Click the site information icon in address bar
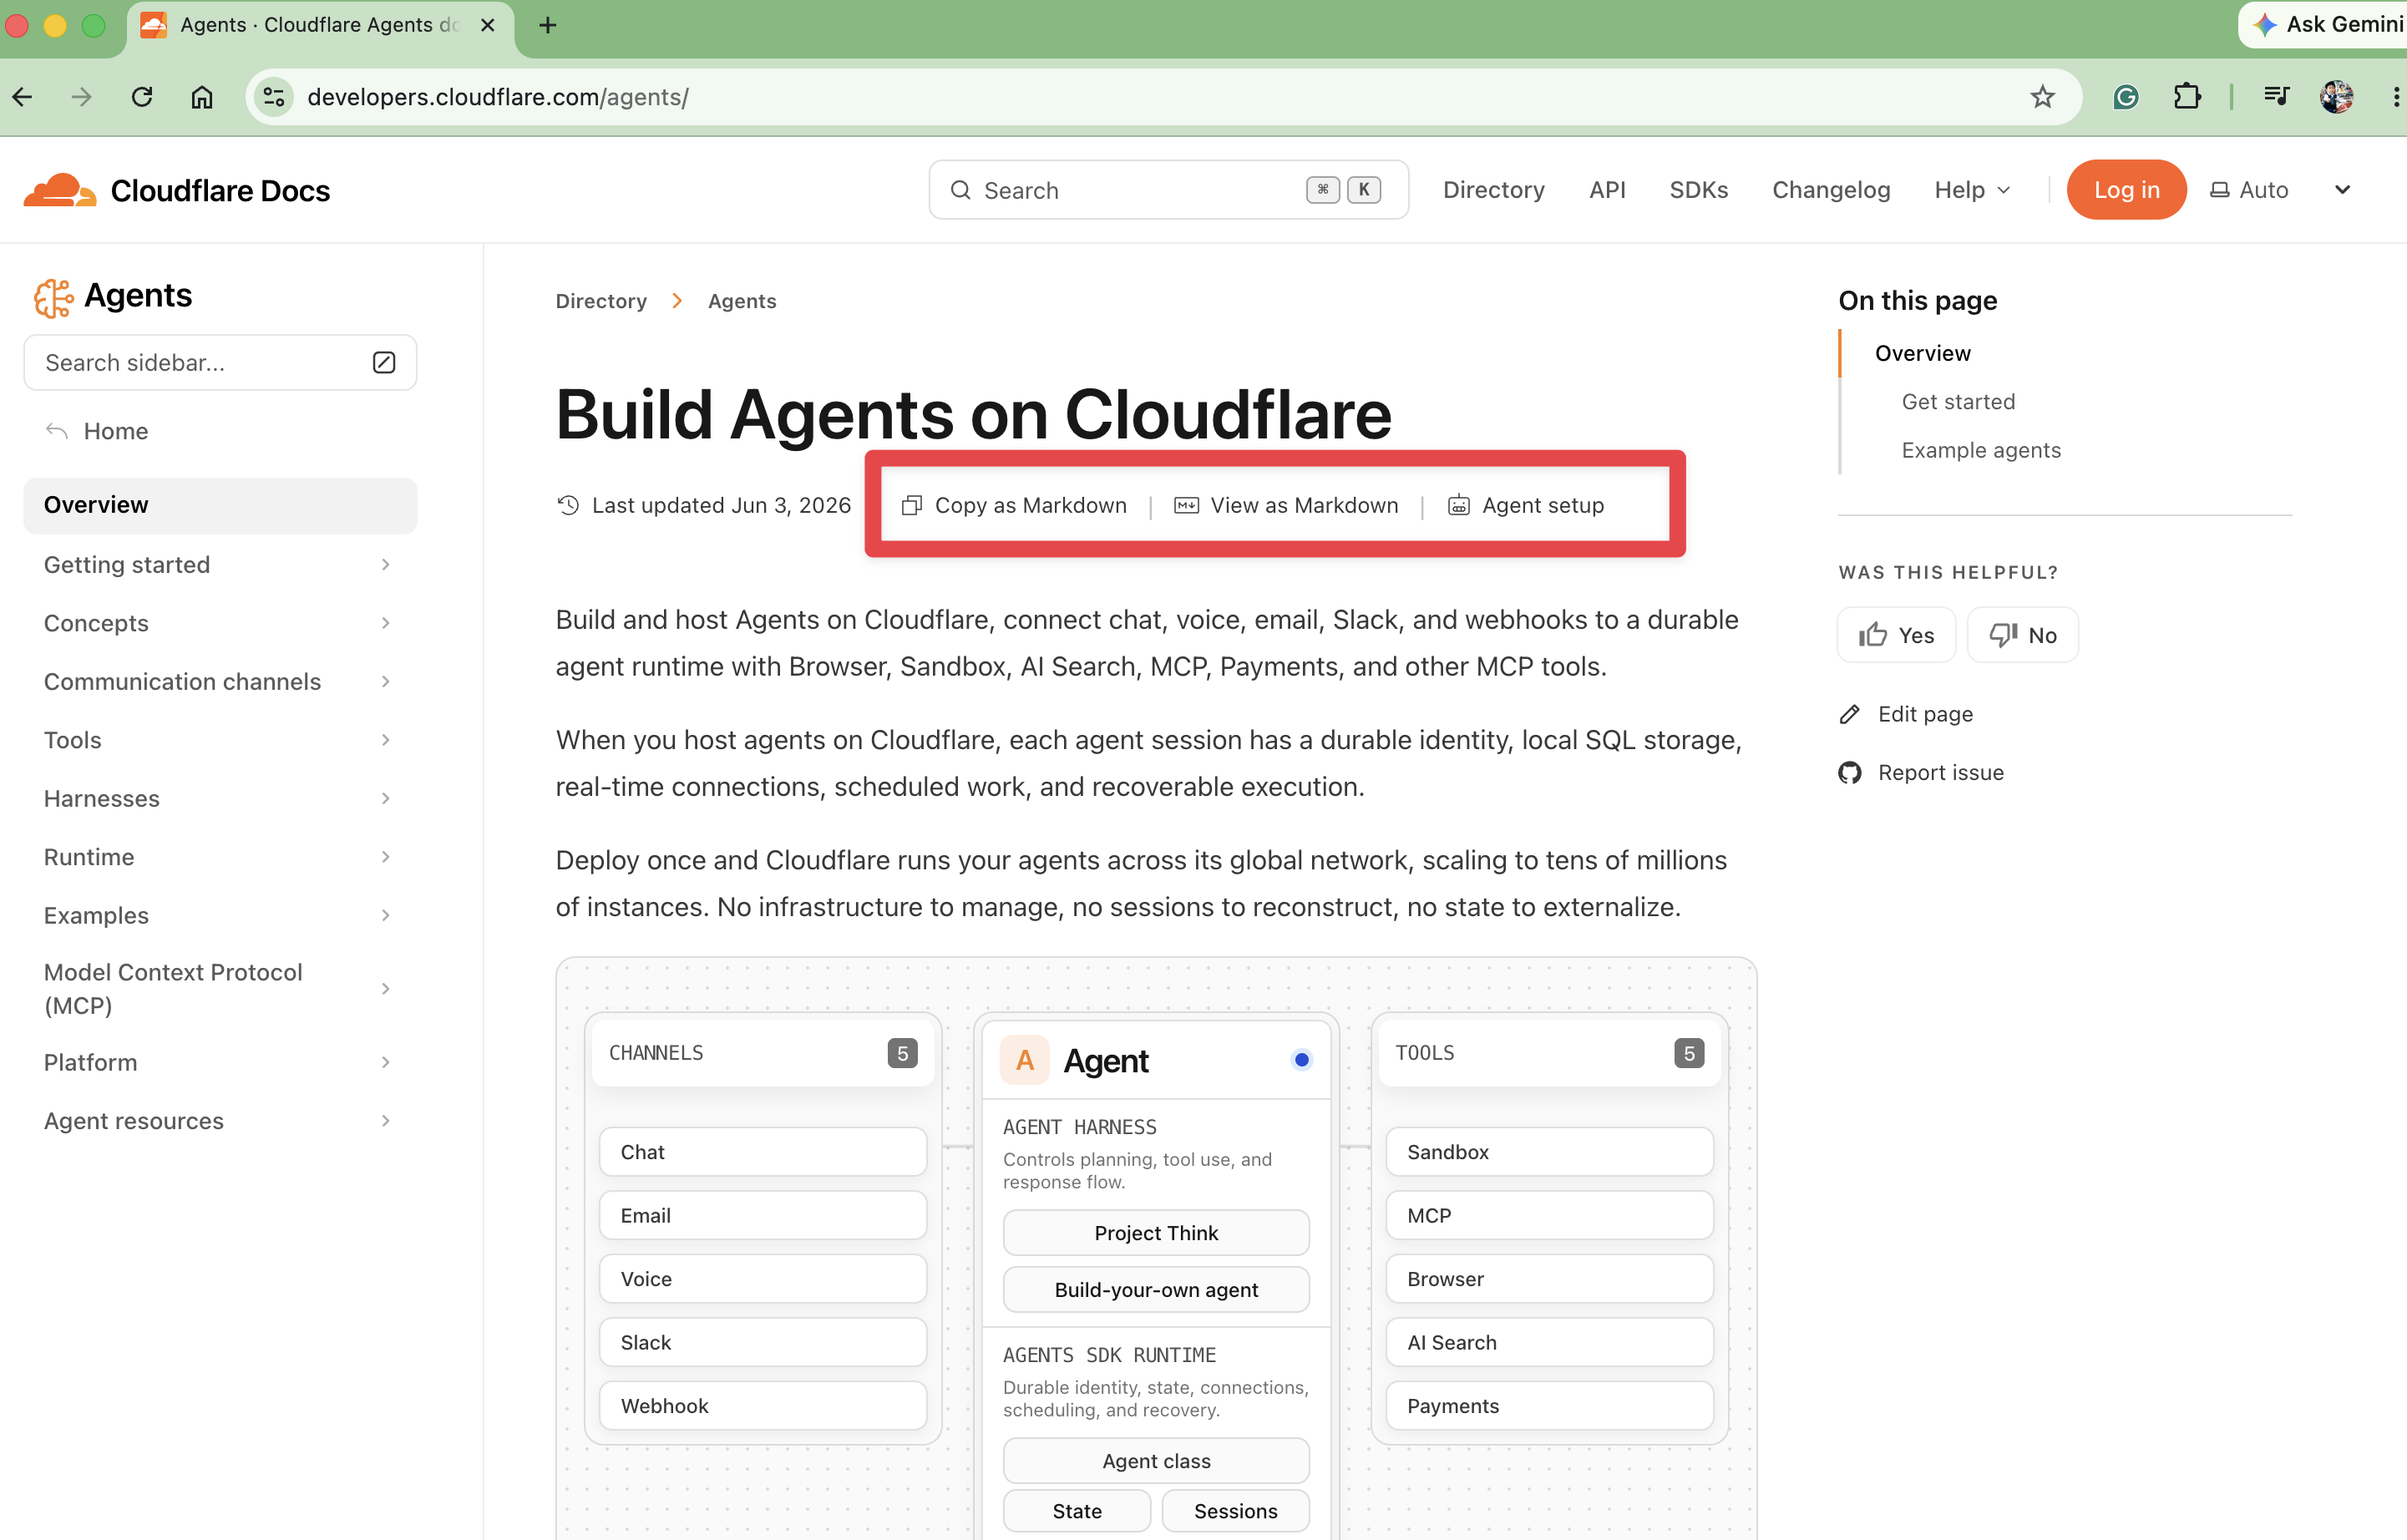 (x=273, y=97)
